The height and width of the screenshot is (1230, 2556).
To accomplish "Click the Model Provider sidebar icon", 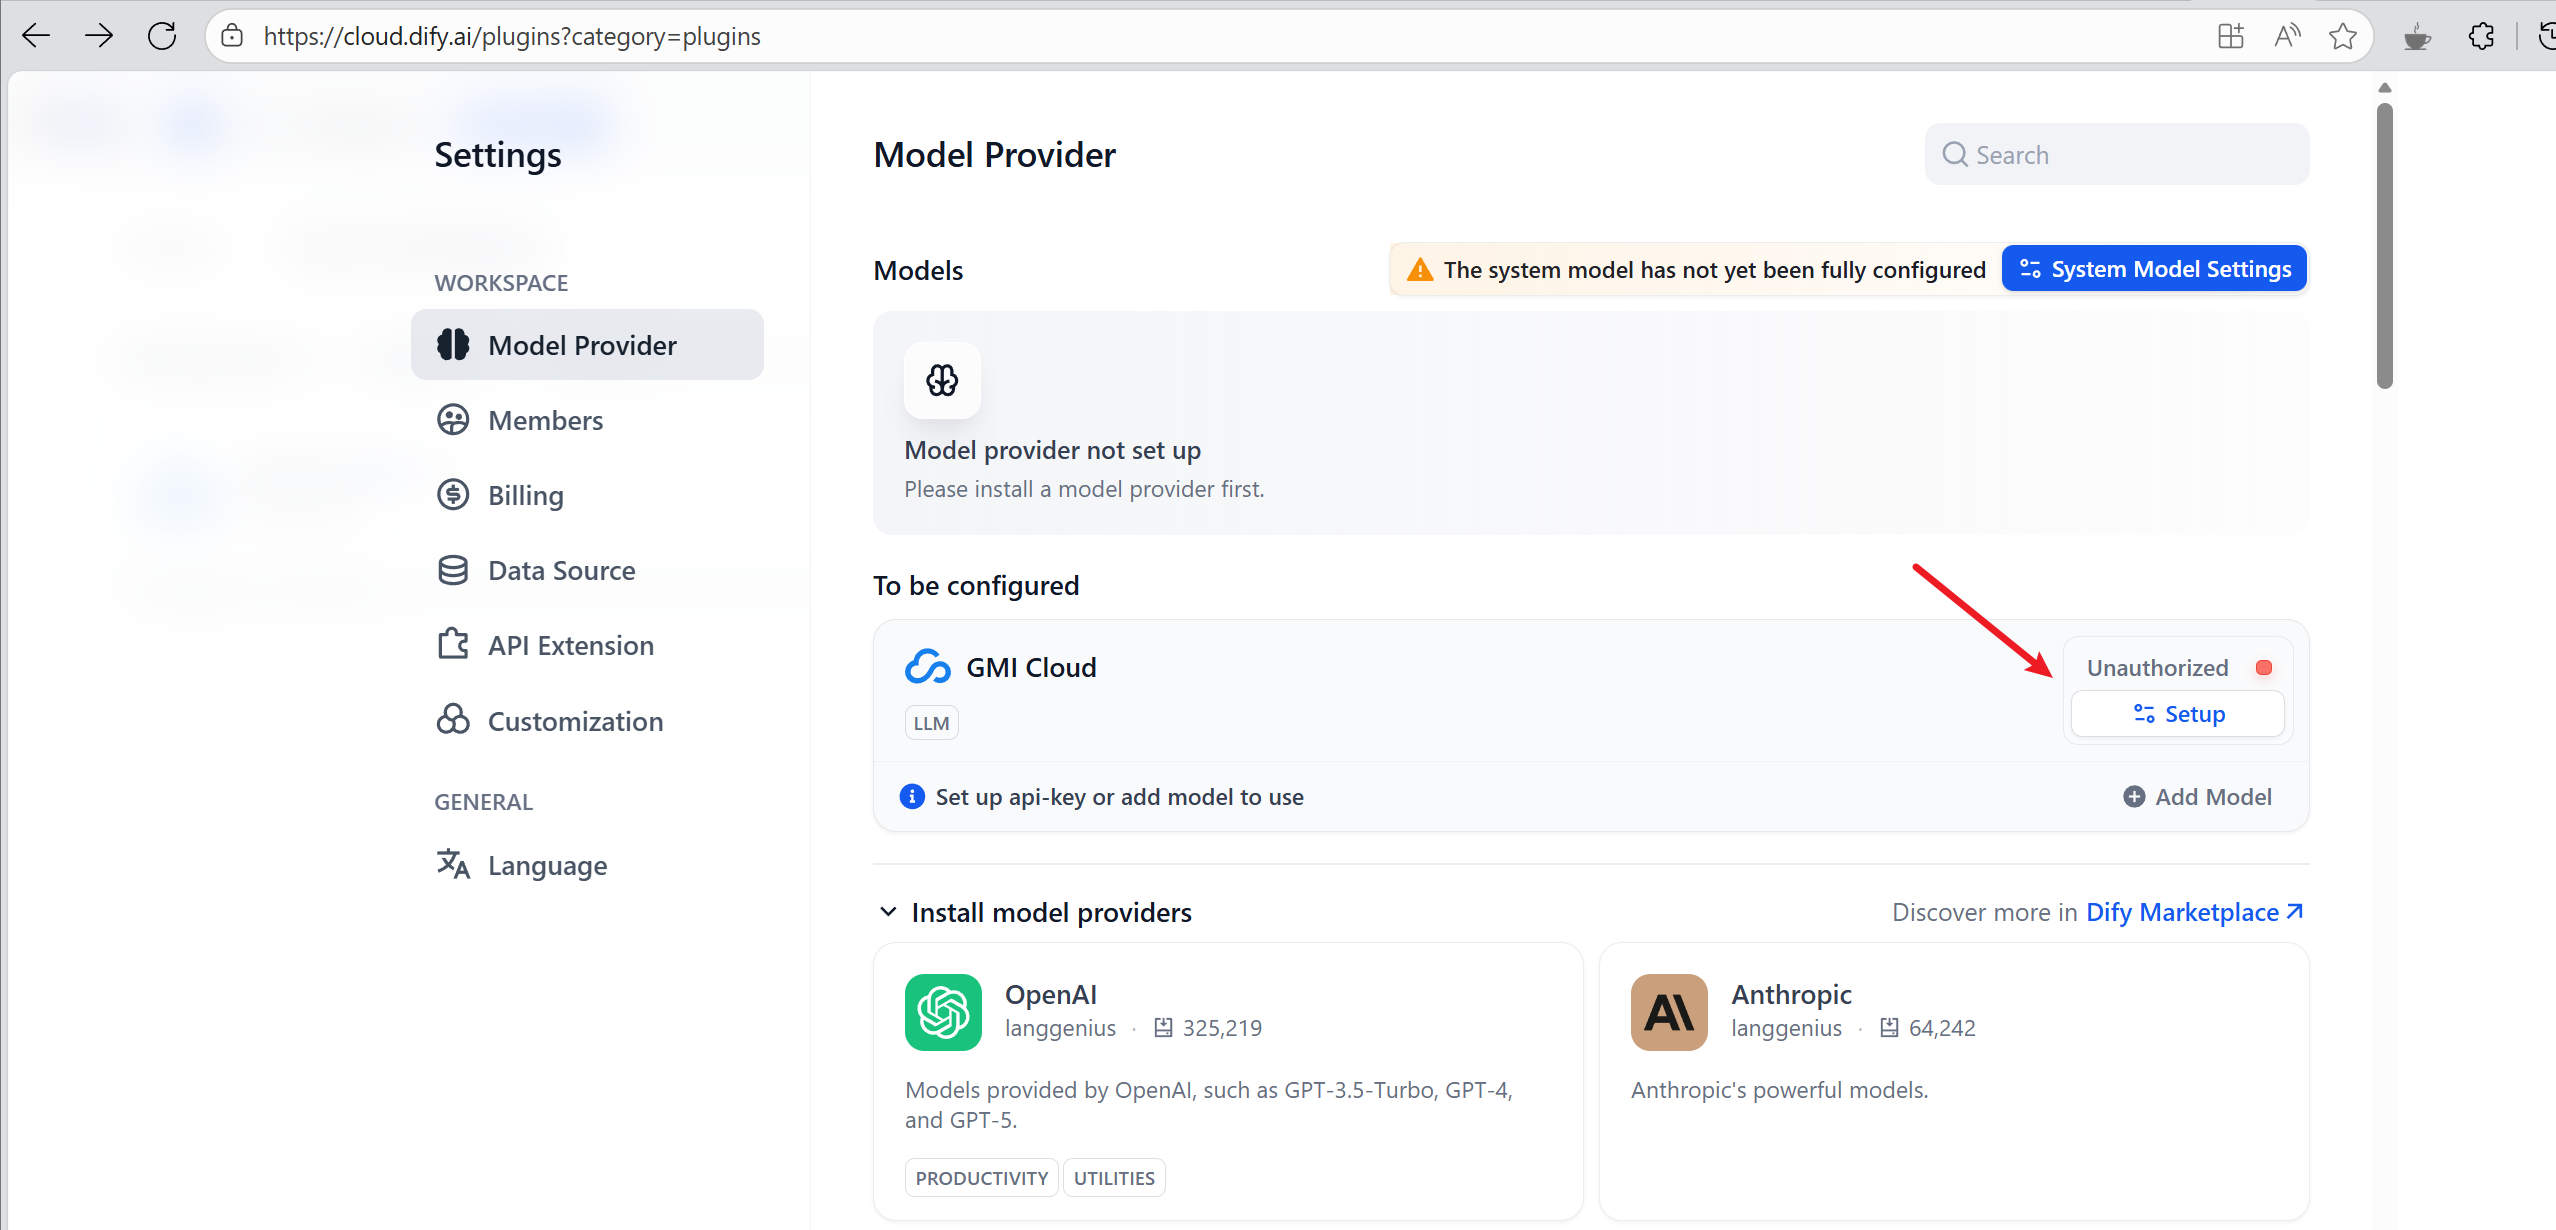I will (454, 344).
